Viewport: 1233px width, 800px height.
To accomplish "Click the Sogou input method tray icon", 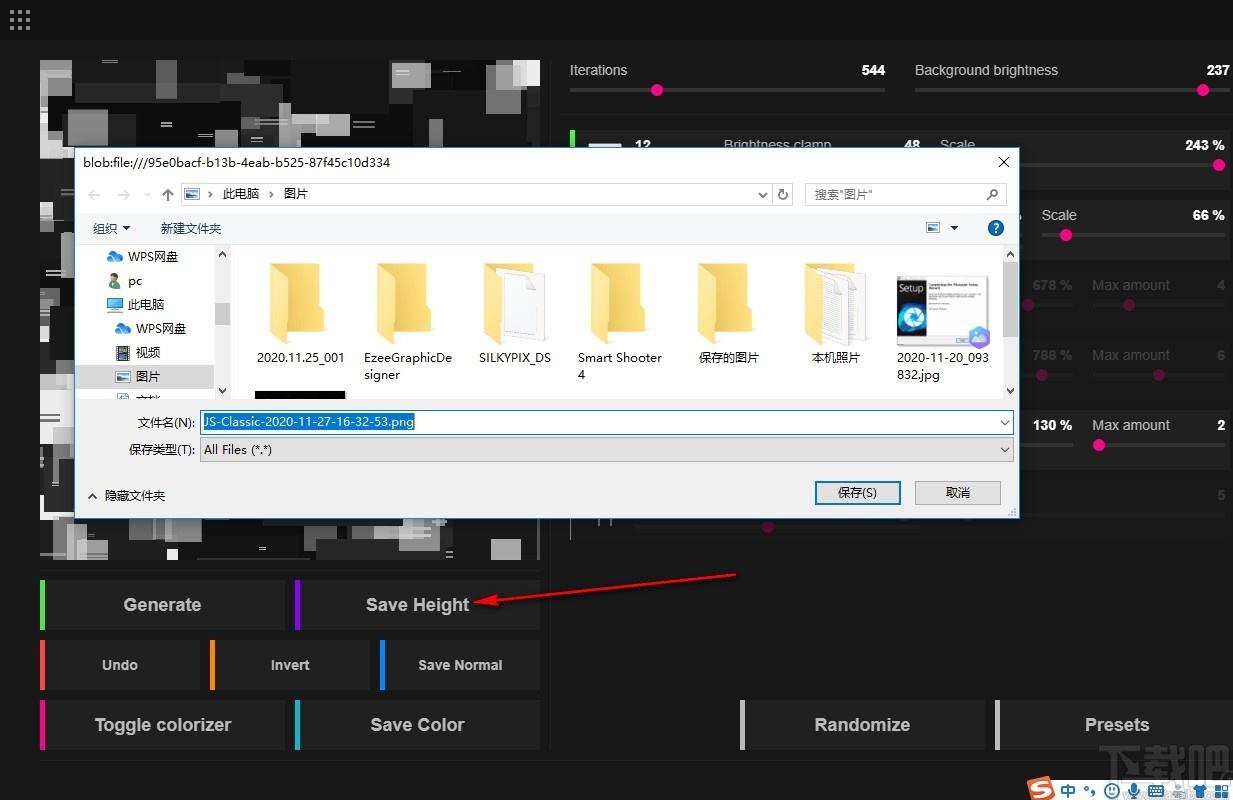I will coord(1042,790).
